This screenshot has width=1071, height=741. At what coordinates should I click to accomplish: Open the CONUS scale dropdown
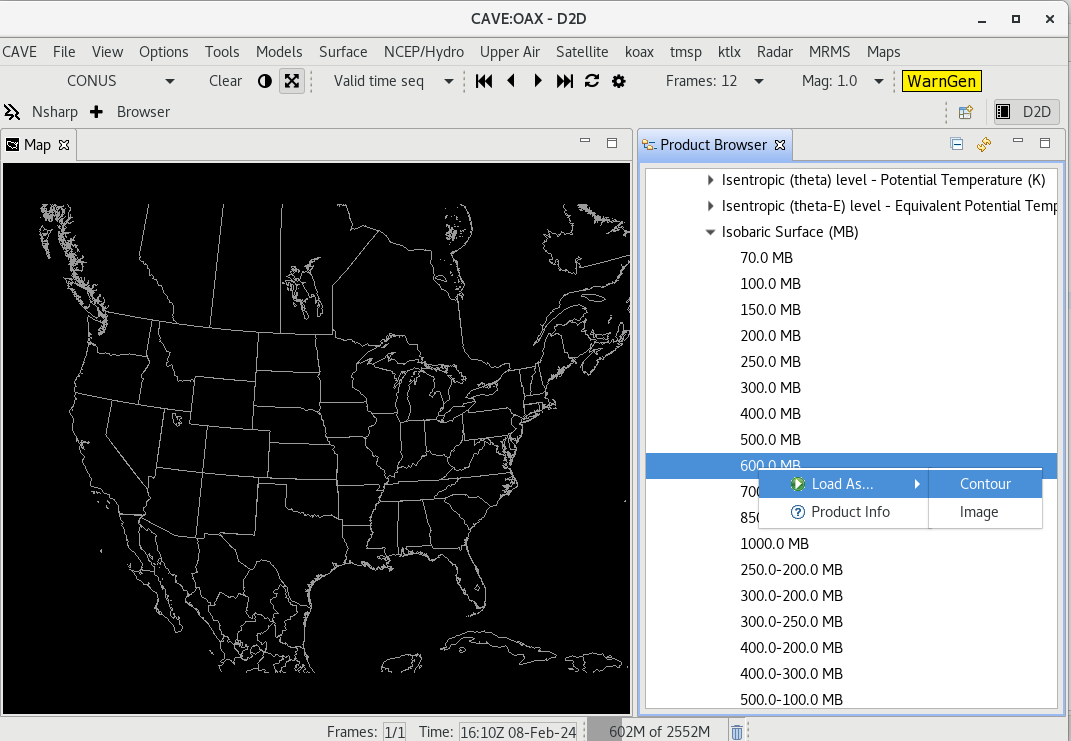tap(169, 81)
